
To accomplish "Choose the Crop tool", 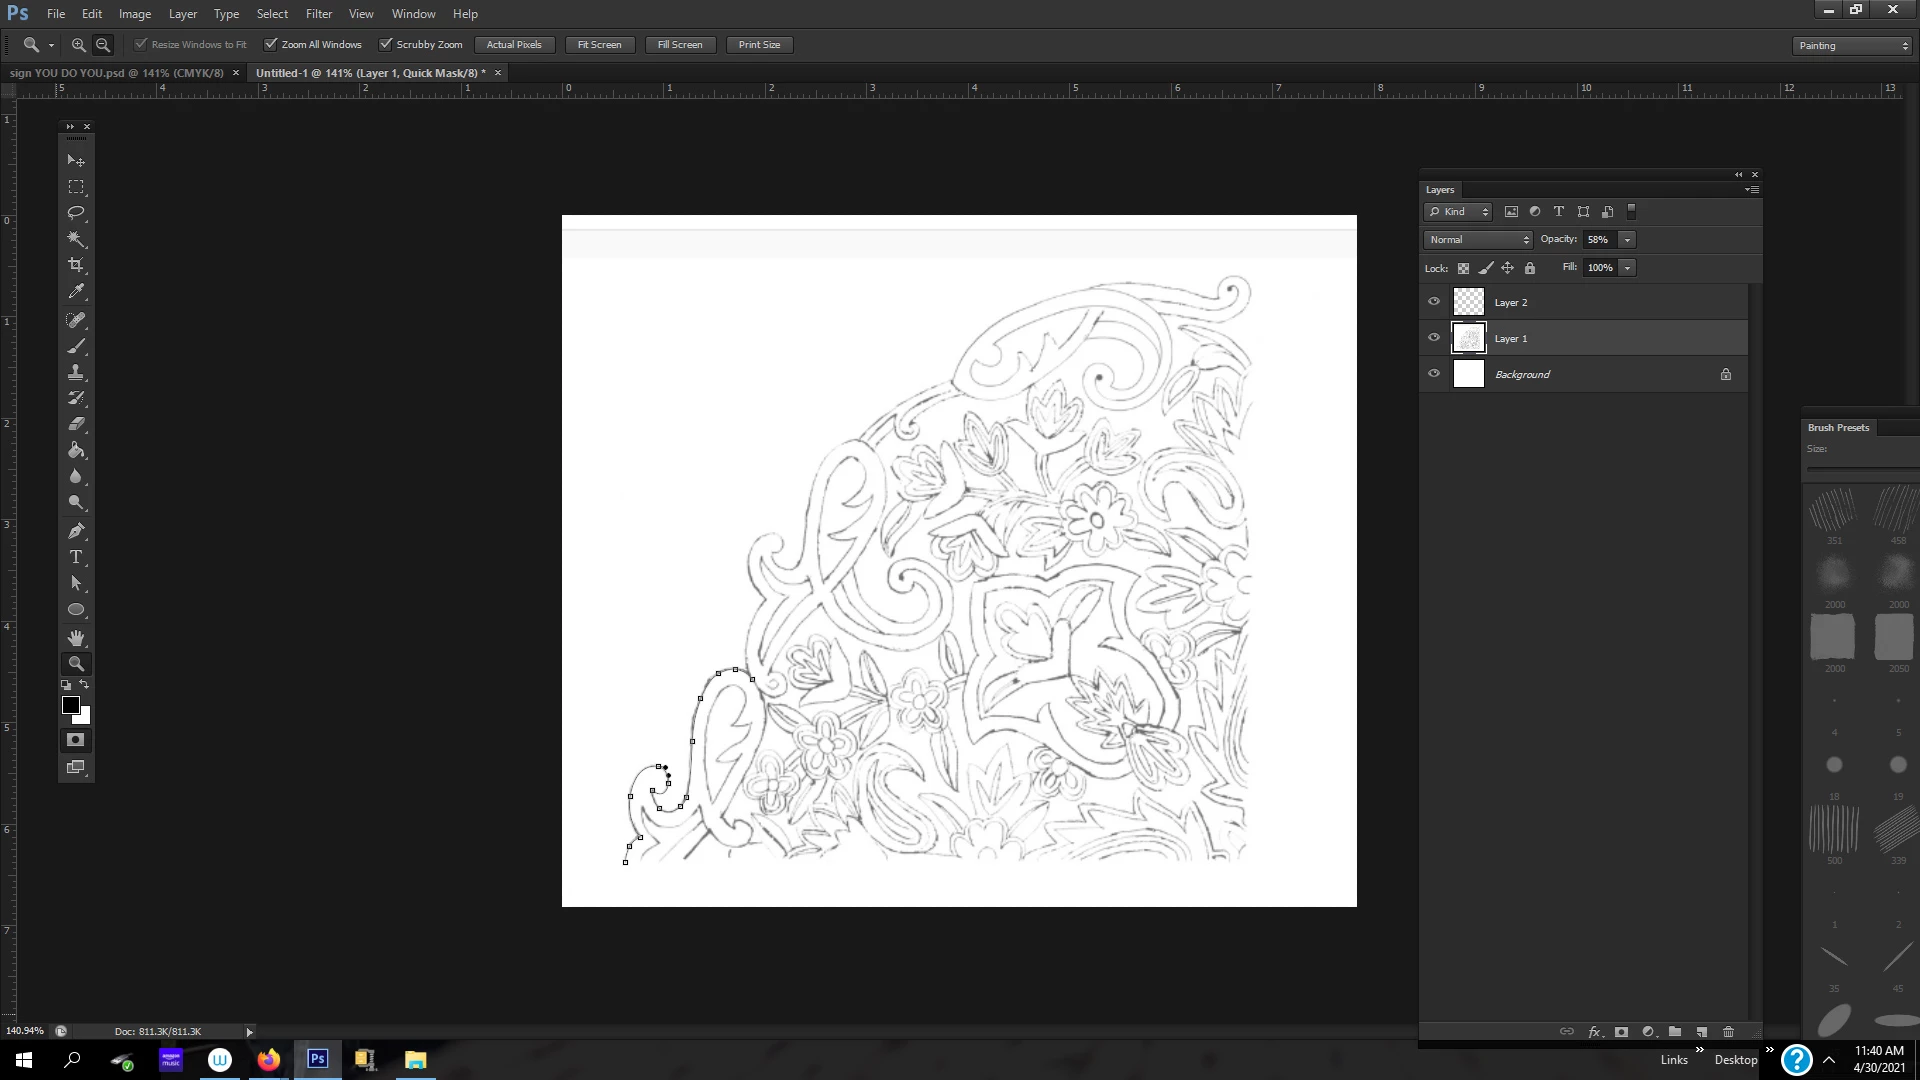I will [x=76, y=265].
